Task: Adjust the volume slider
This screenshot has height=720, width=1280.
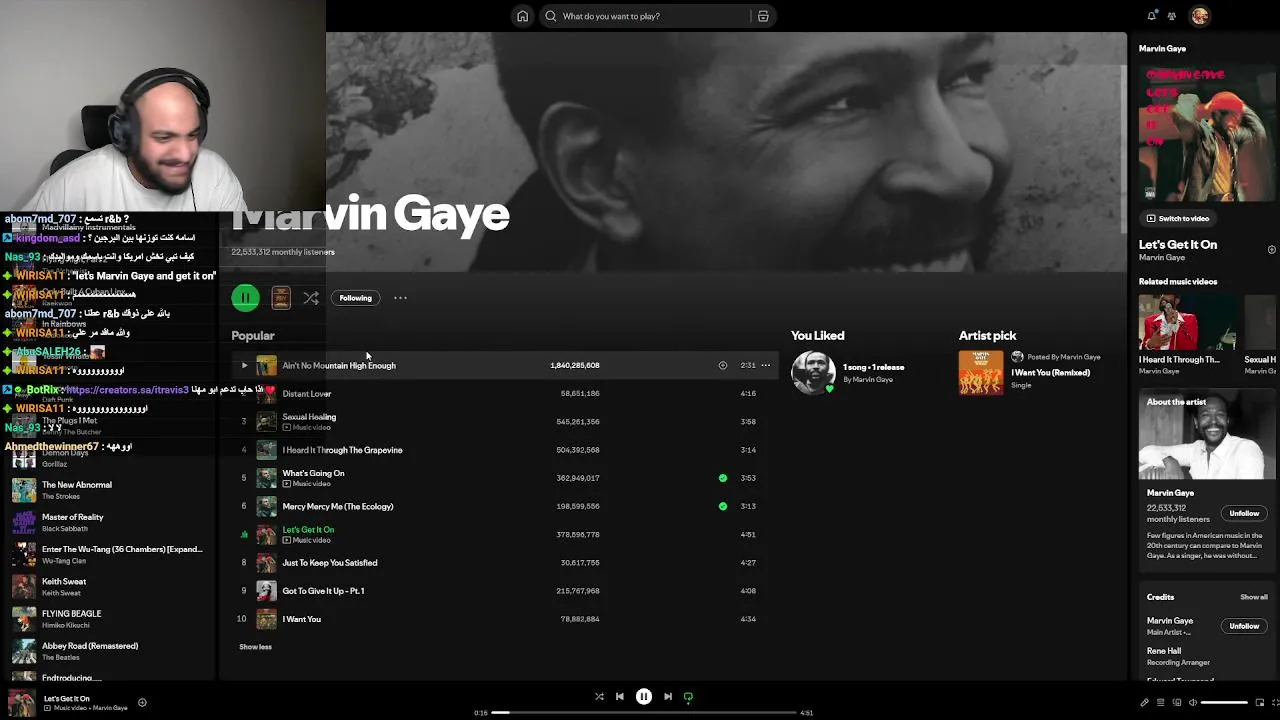Action: pos(1223,703)
